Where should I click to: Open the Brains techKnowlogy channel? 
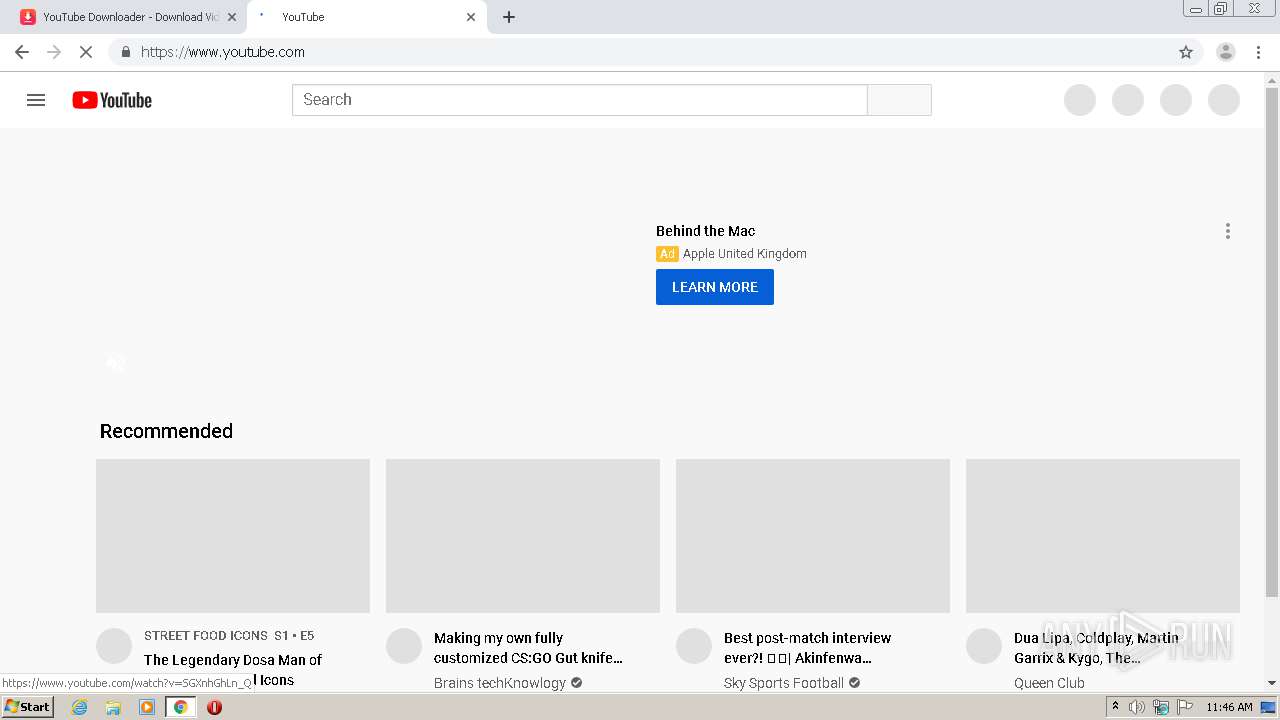pyautogui.click(x=500, y=683)
